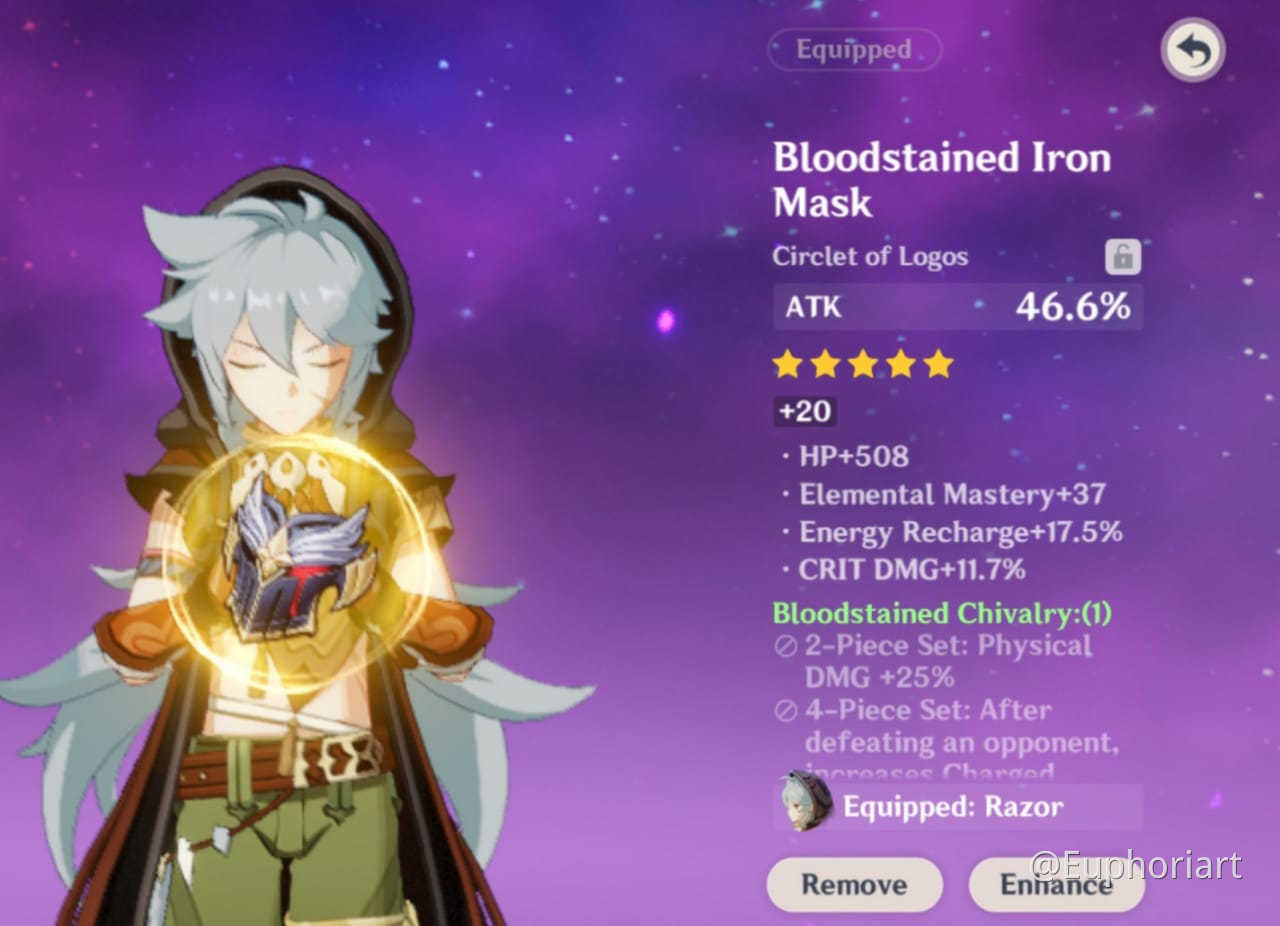Click the Circlet of Logos label
This screenshot has height=926, width=1280.
pyautogui.click(x=870, y=256)
